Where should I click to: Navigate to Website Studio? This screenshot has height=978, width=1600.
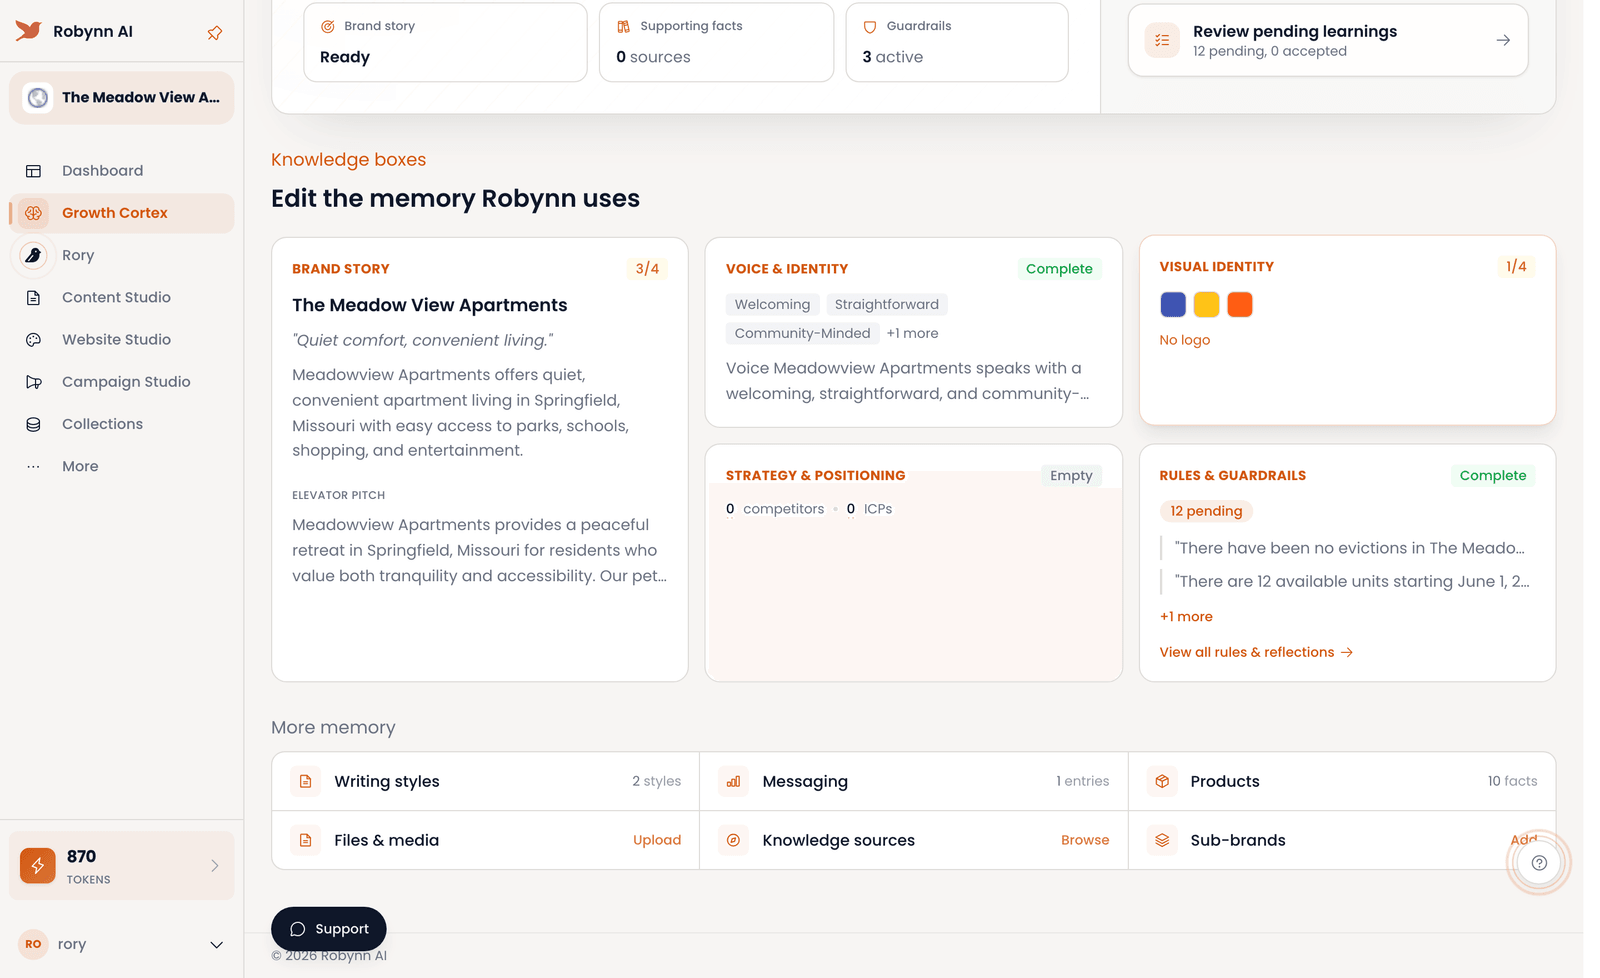122,340
